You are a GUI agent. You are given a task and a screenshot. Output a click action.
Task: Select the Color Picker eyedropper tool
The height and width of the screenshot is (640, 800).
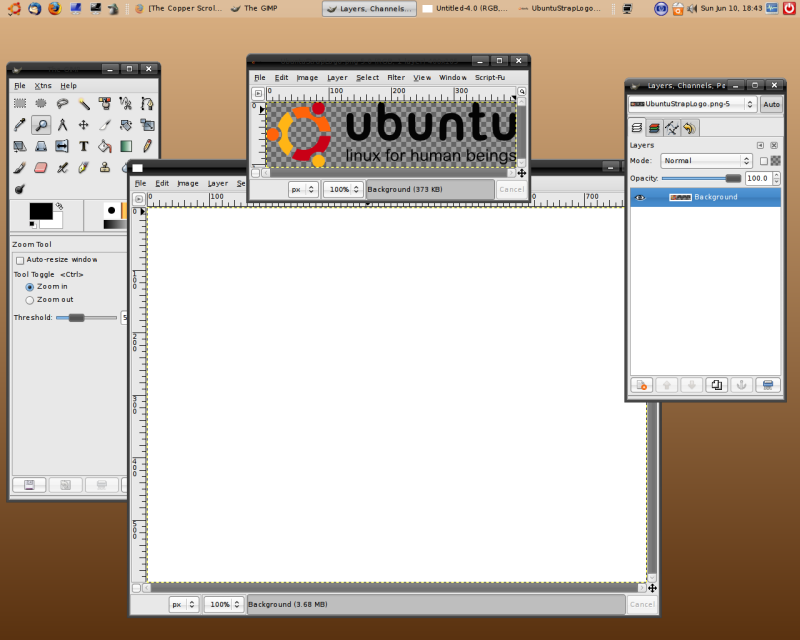(20, 125)
